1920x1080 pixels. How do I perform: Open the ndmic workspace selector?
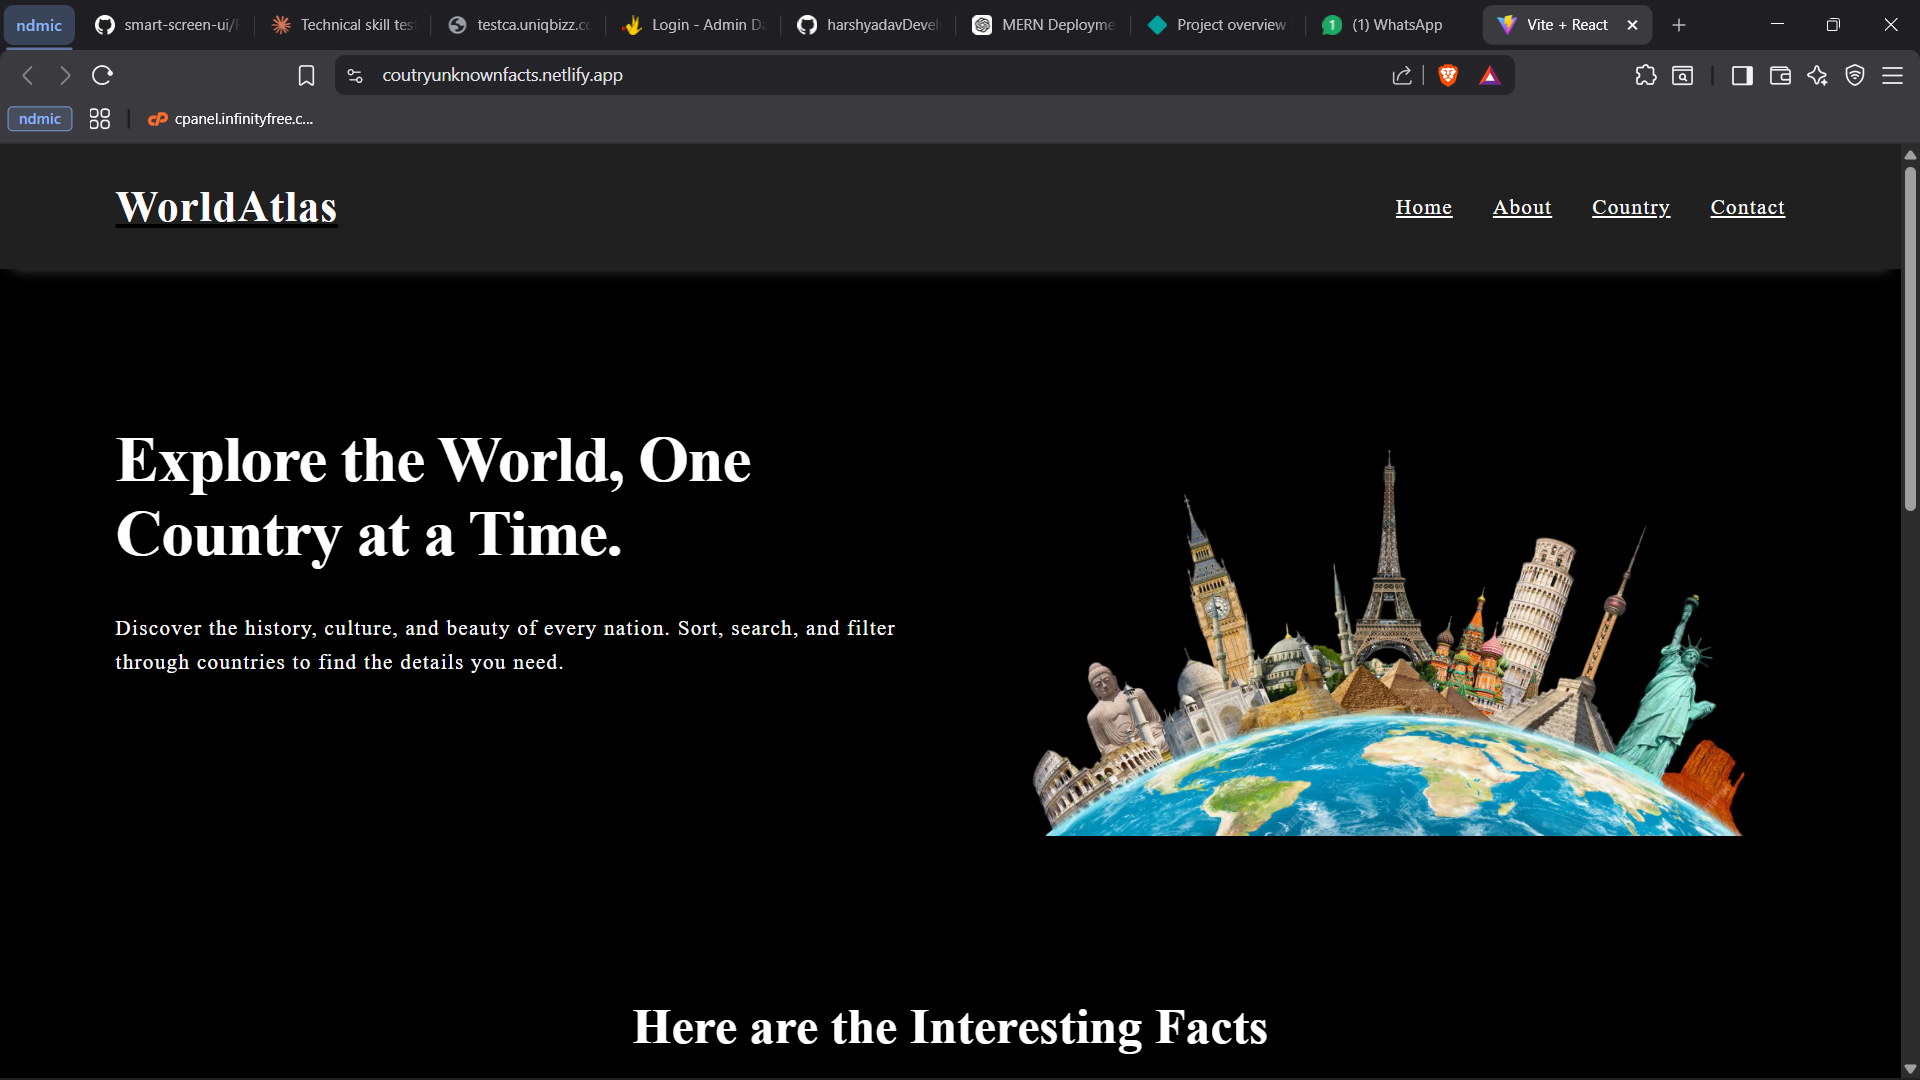[x=39, y=25]
